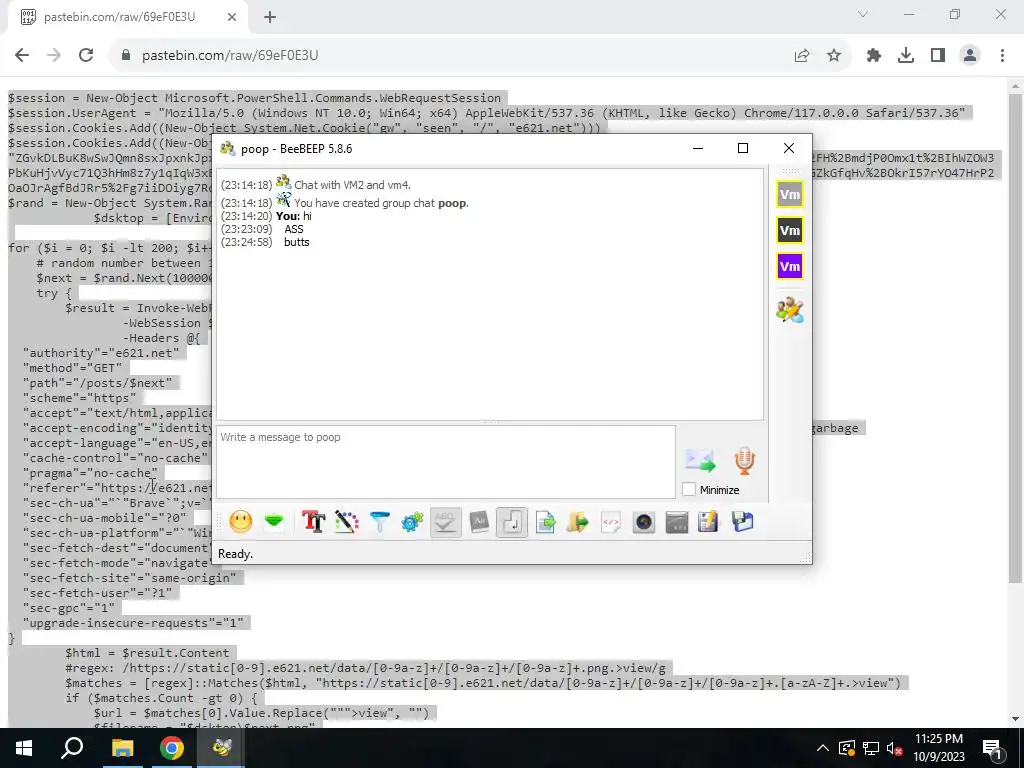The height and width of the screenshot is (768, 1024).
Task: Open Windows taskbar search
Action: tap(72, 748)
